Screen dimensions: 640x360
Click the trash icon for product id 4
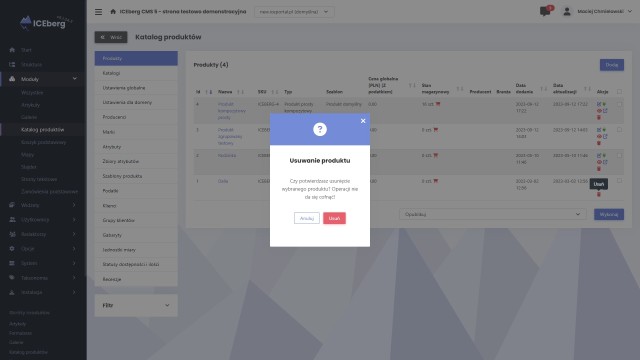coord(599,118)
